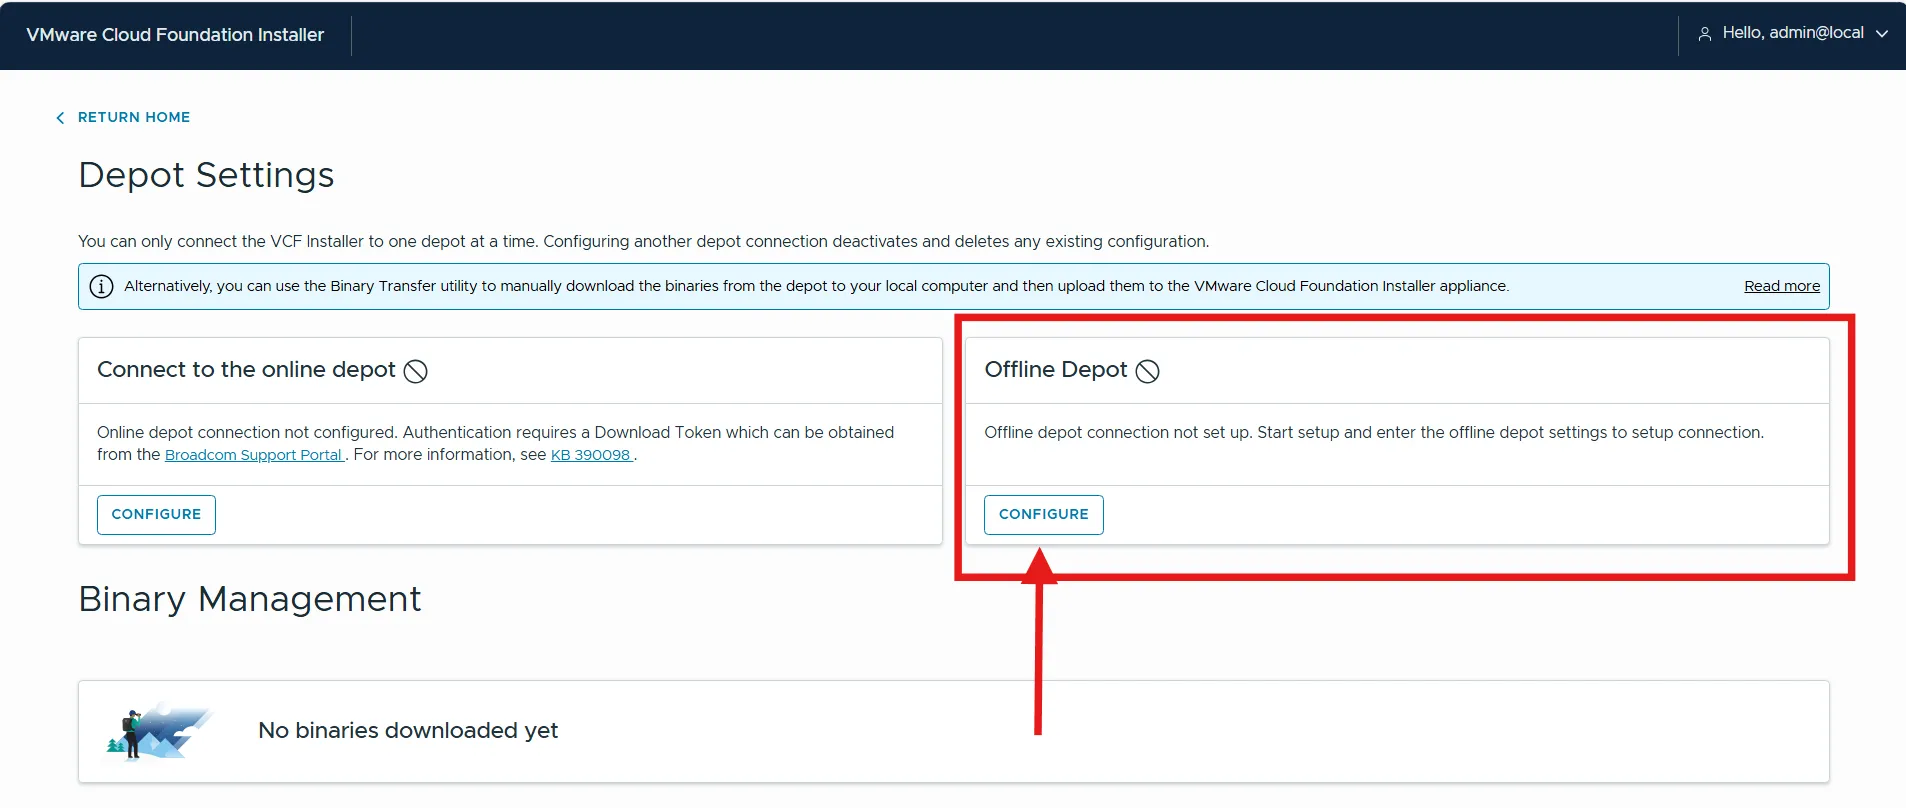Click the Binary Management section heading
Screen dimensions: 1906x808
(250, 599)
